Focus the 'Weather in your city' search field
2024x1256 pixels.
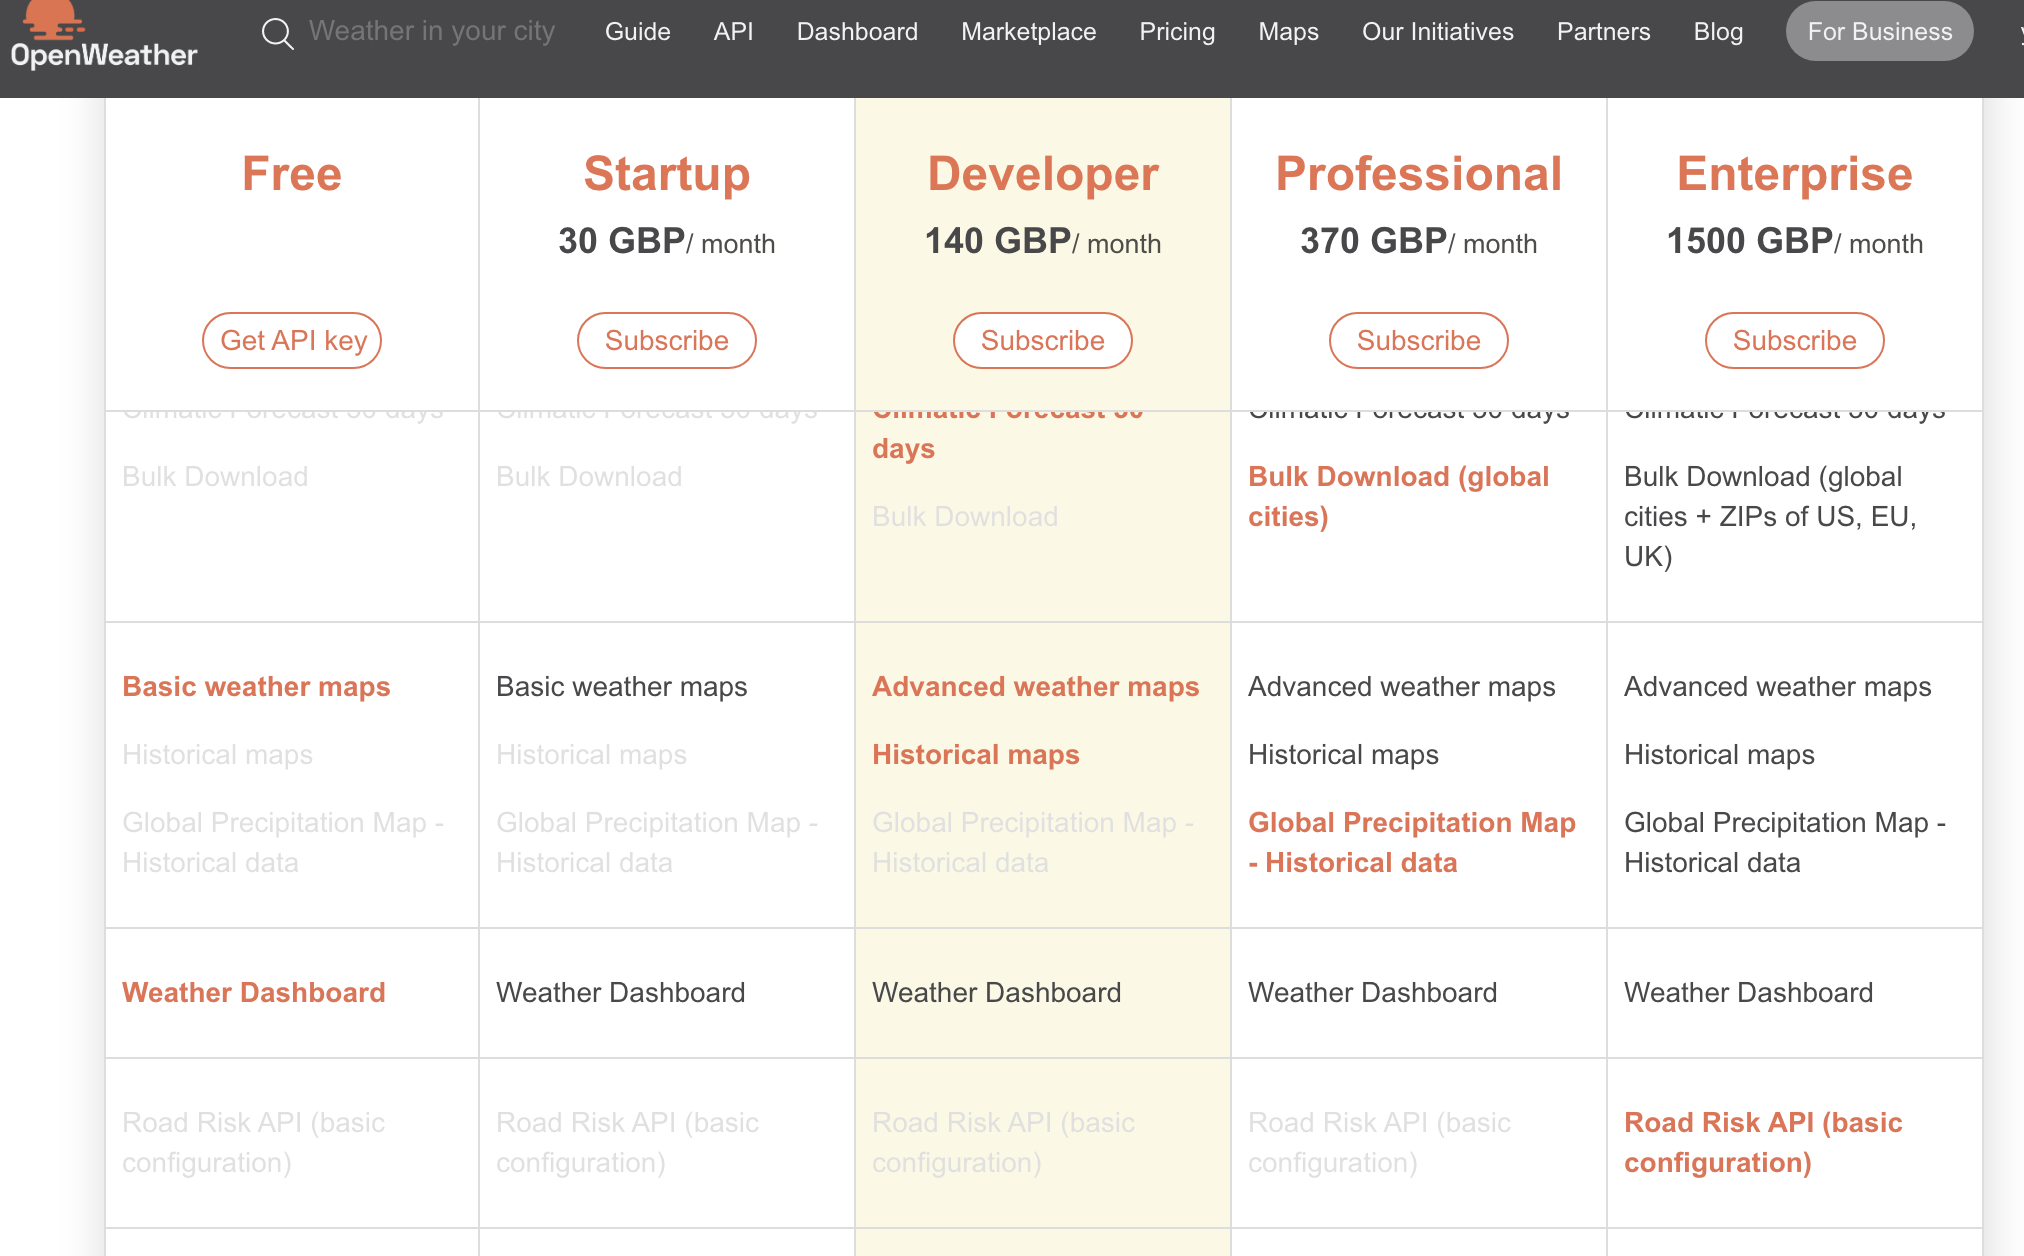tap(431, 32)
